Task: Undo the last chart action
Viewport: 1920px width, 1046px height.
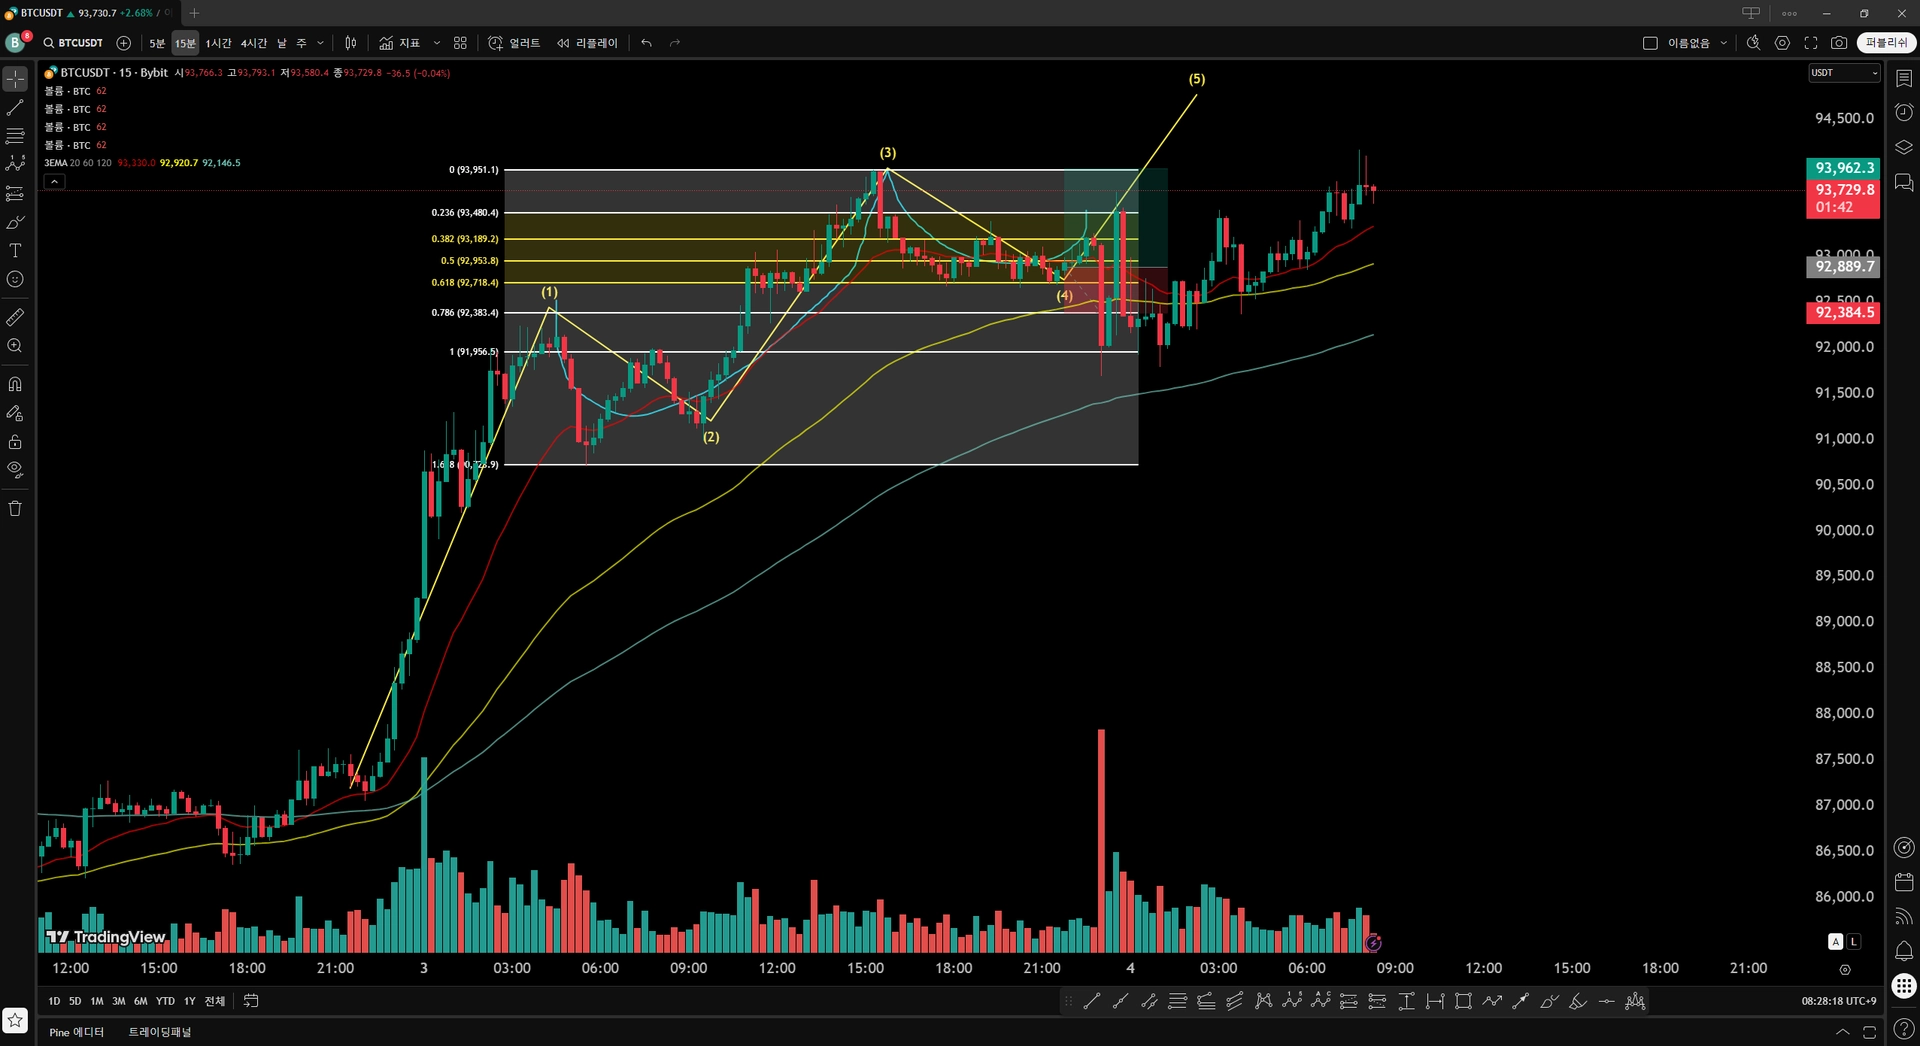Action: click(x=646, y=43)
